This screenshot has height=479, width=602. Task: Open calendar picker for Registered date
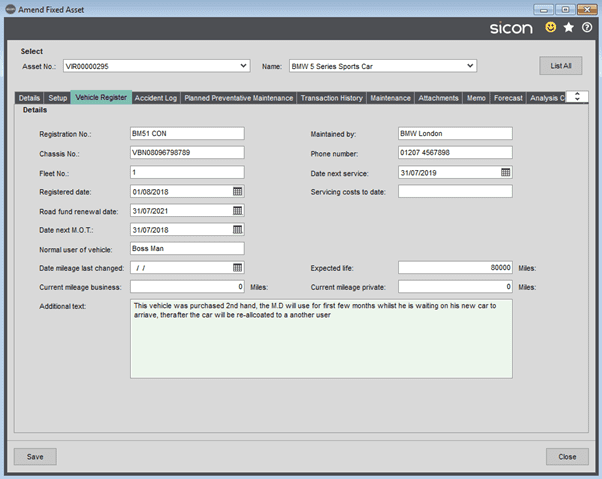[238, 191]
